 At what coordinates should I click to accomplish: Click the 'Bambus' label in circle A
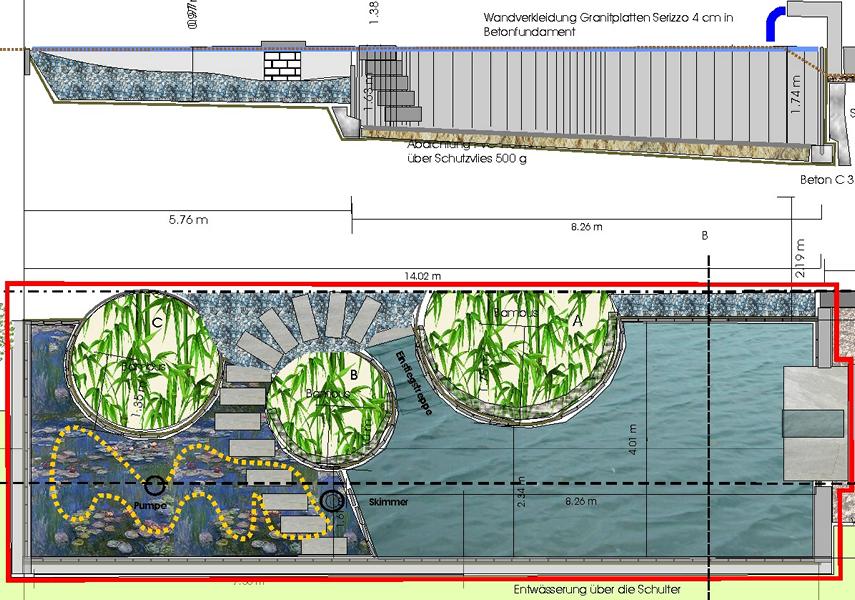tap(516, 313)
